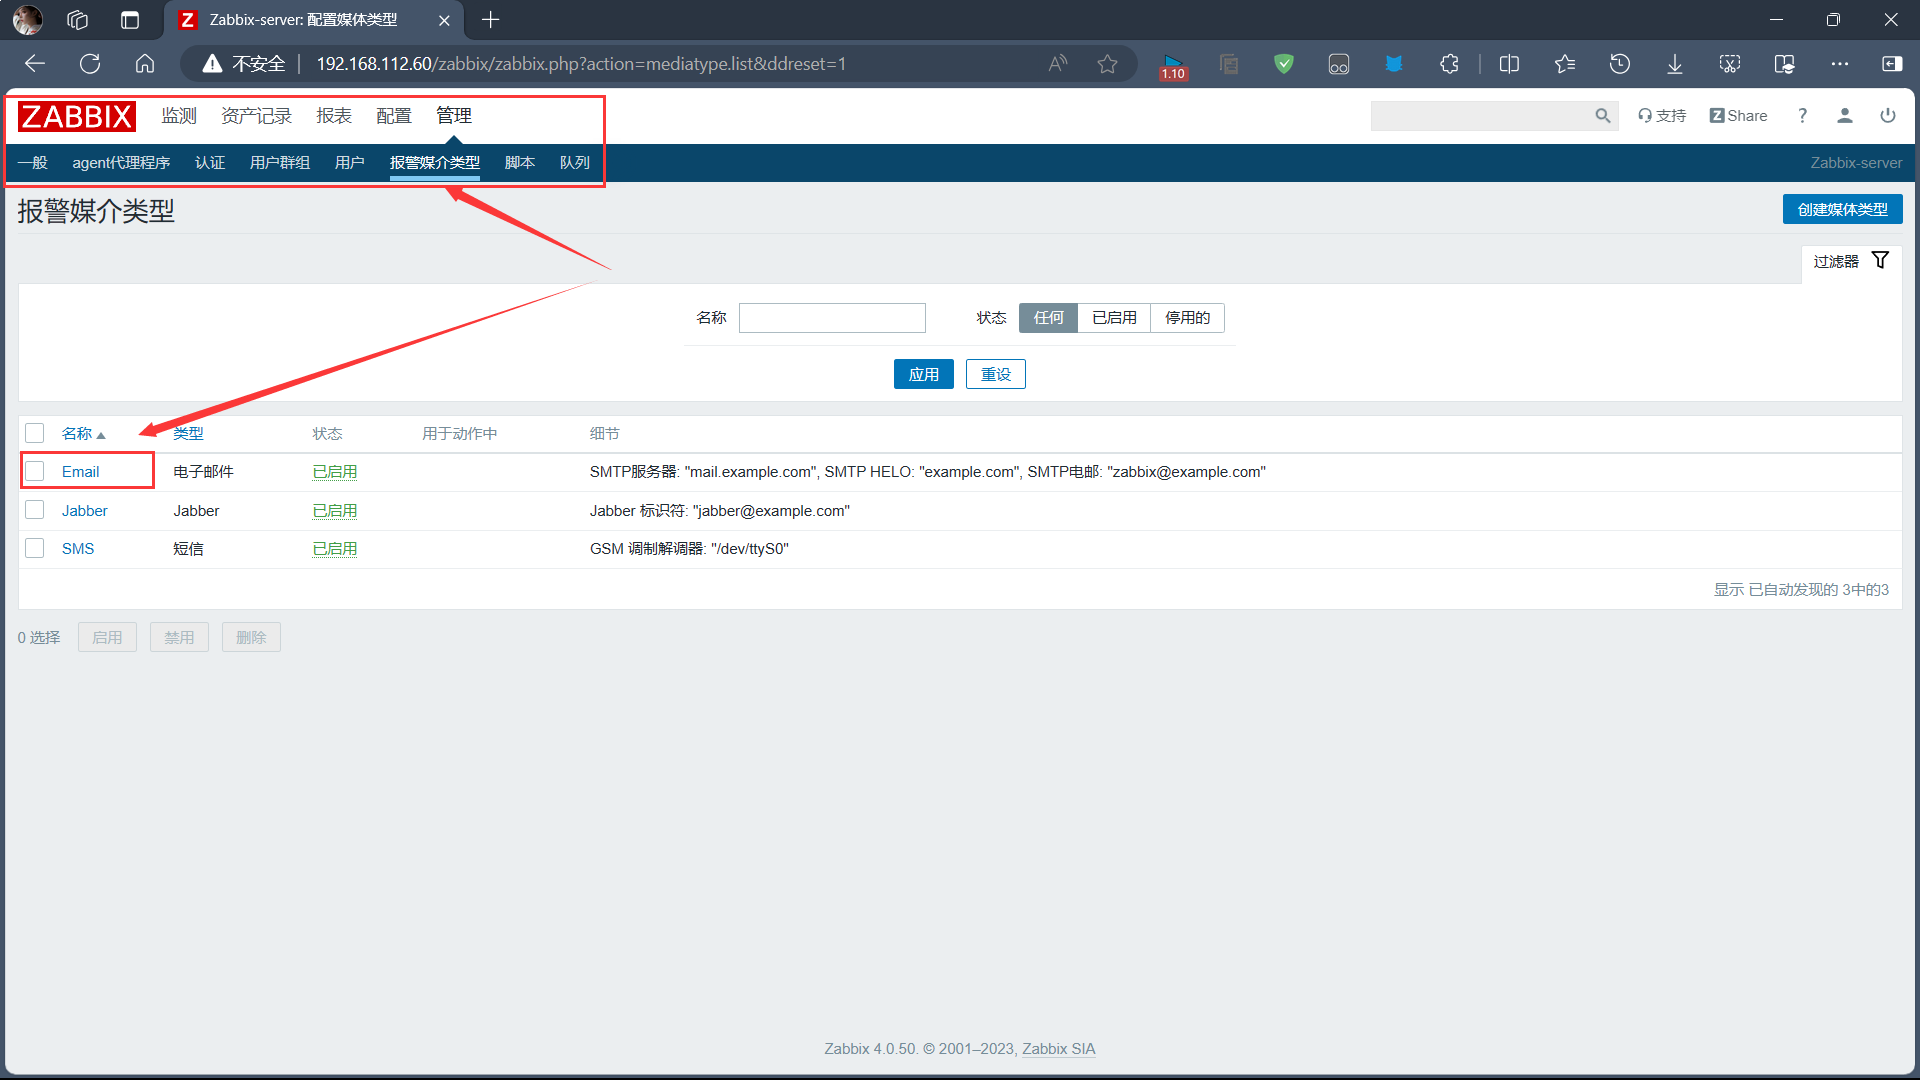The width and height of the screenshot is (1920, 1080).
Task: Open the favorites list icon
Action: 1565,64
